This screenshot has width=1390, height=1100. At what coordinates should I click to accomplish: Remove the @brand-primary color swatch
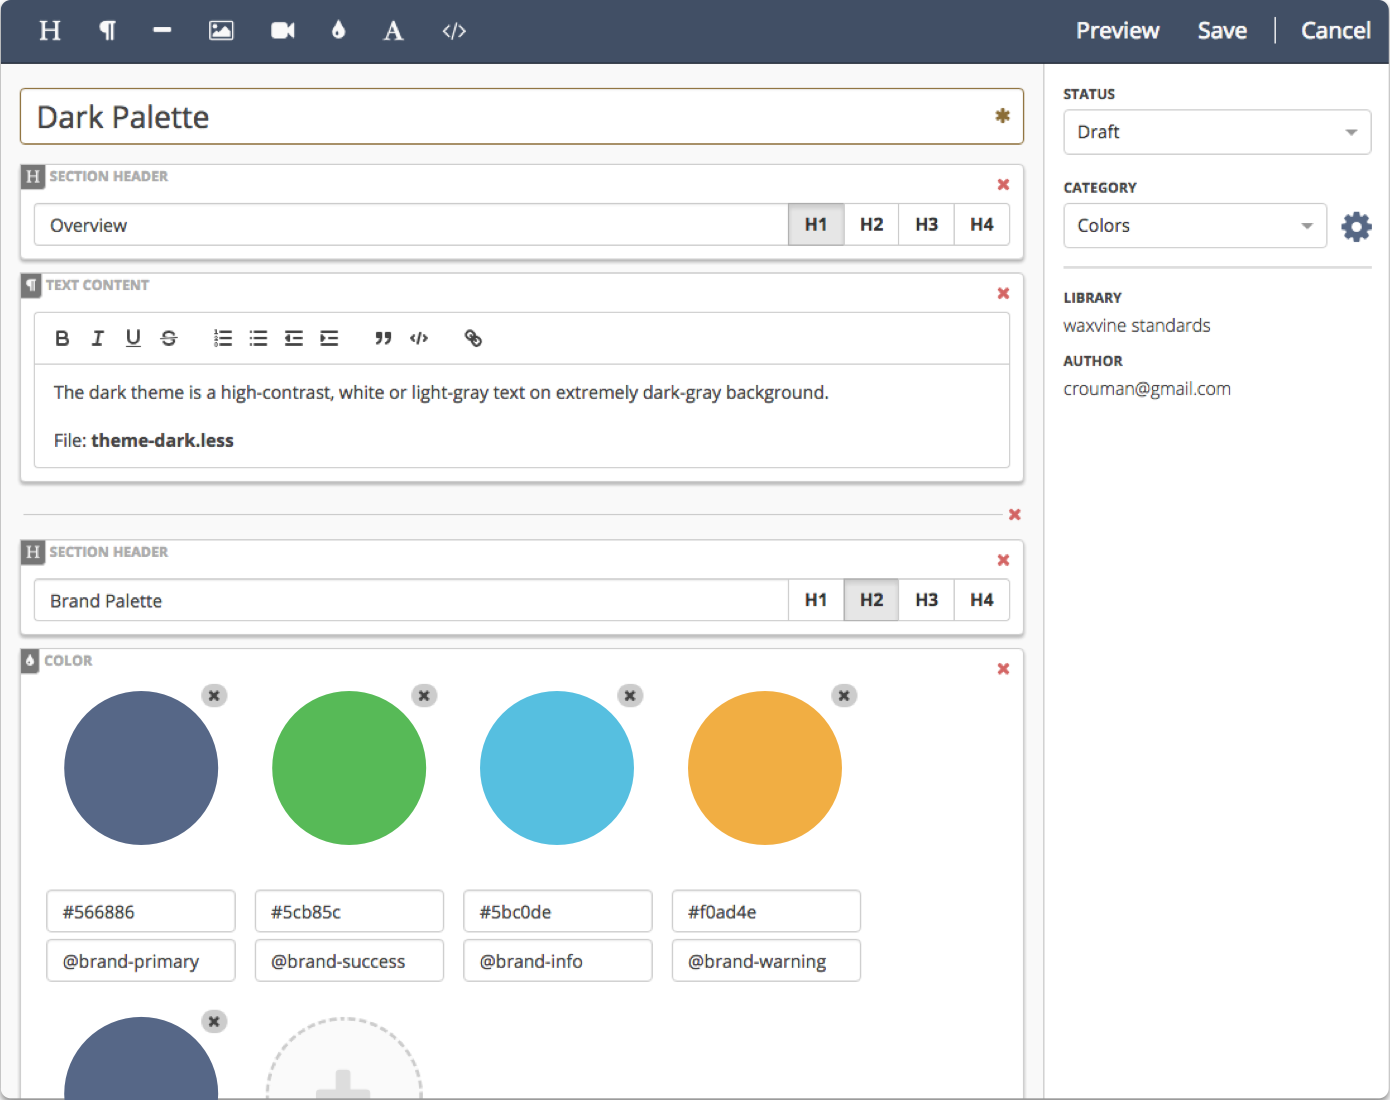[214, 695]
